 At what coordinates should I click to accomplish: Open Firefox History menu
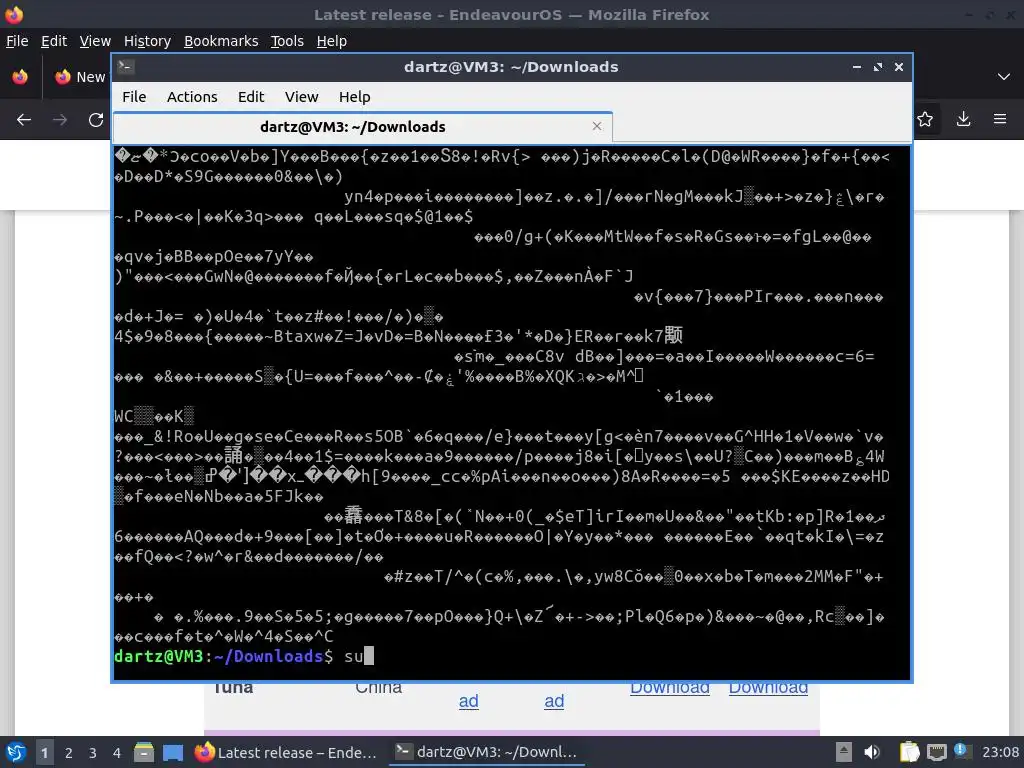point(147,41)
